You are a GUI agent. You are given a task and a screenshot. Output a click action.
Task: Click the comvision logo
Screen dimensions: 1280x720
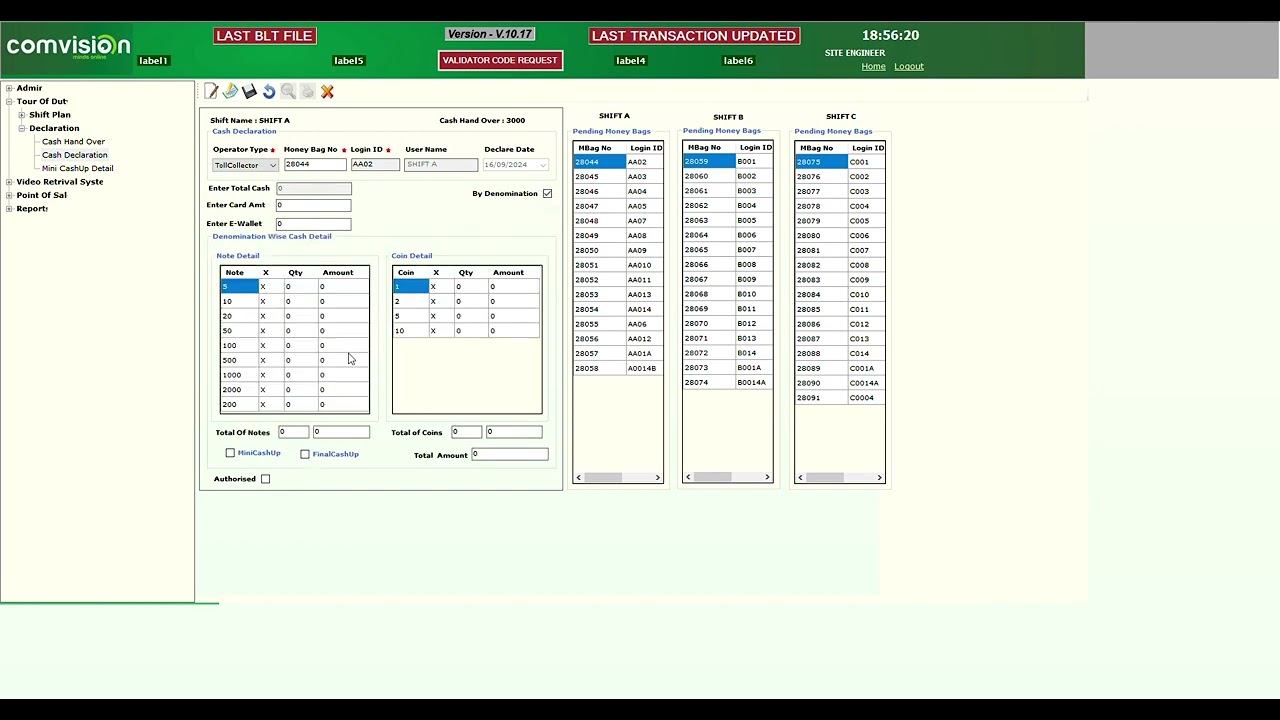(68, 46)
